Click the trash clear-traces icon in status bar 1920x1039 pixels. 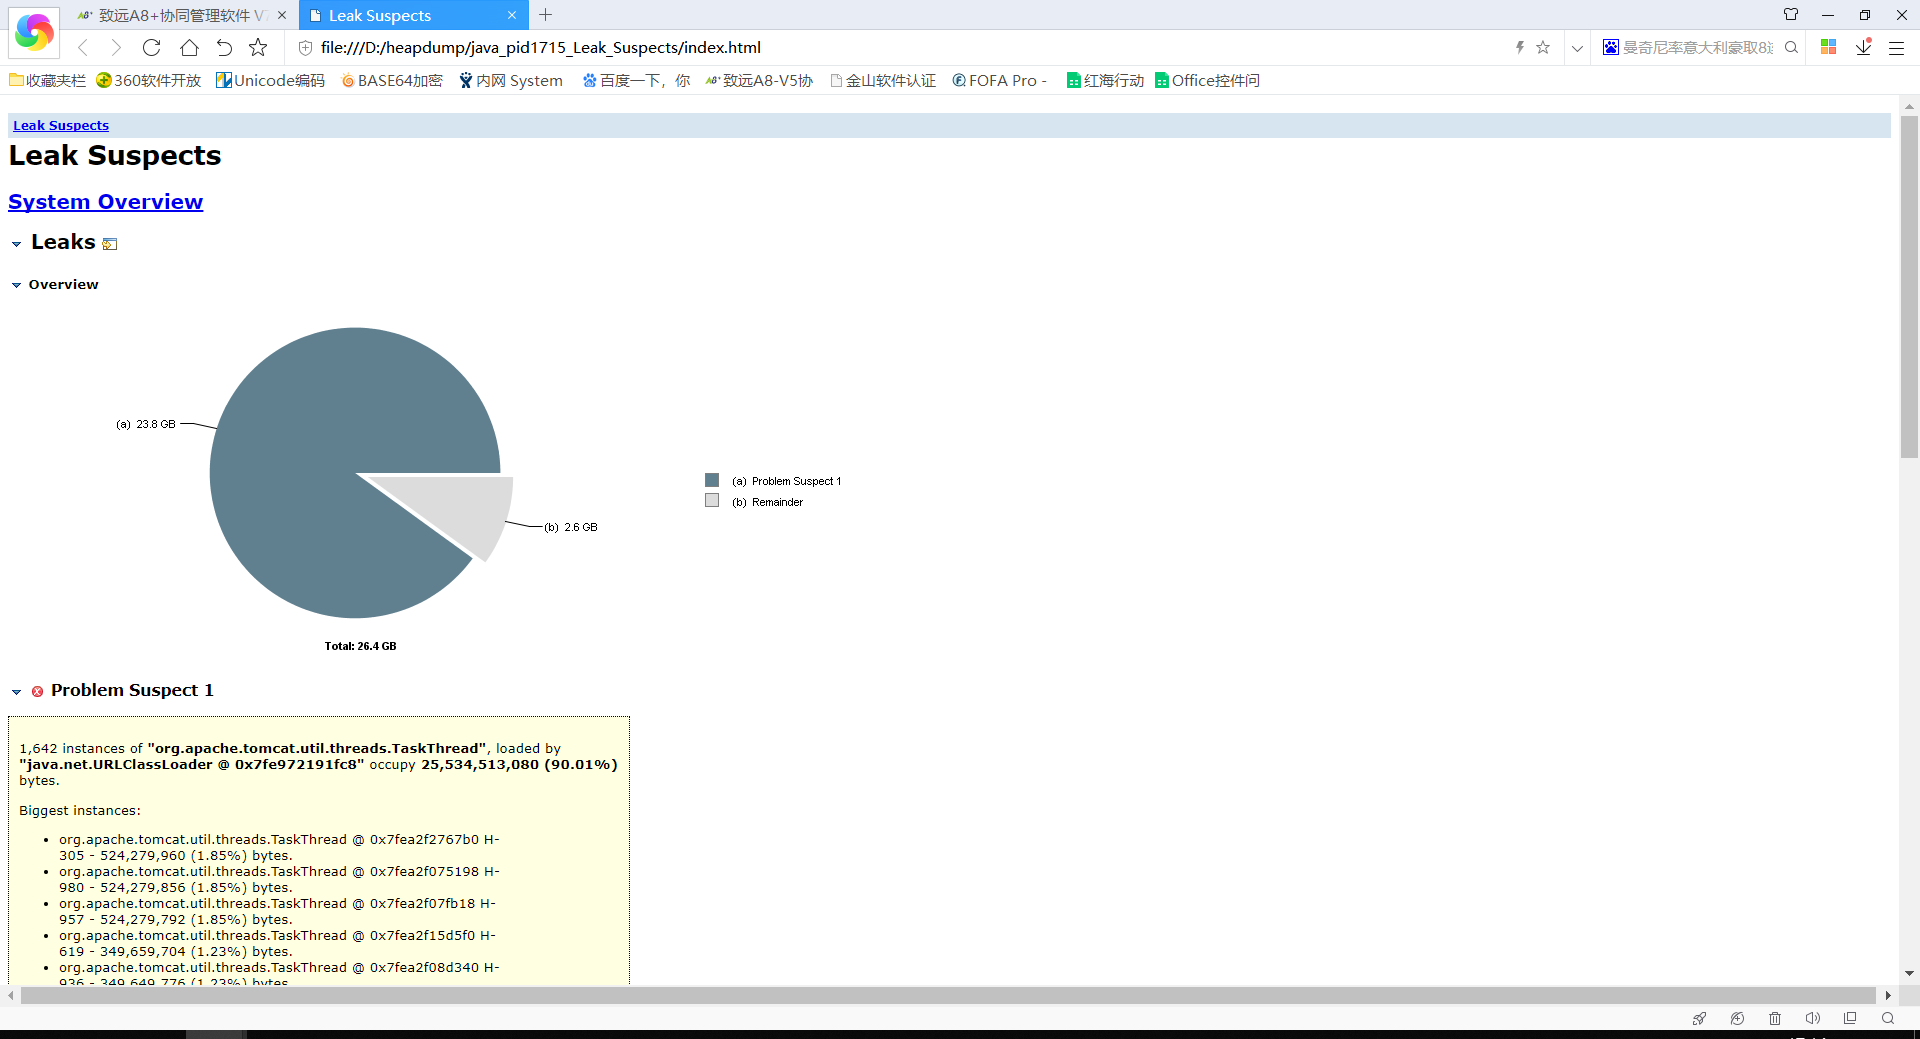1775,1018
